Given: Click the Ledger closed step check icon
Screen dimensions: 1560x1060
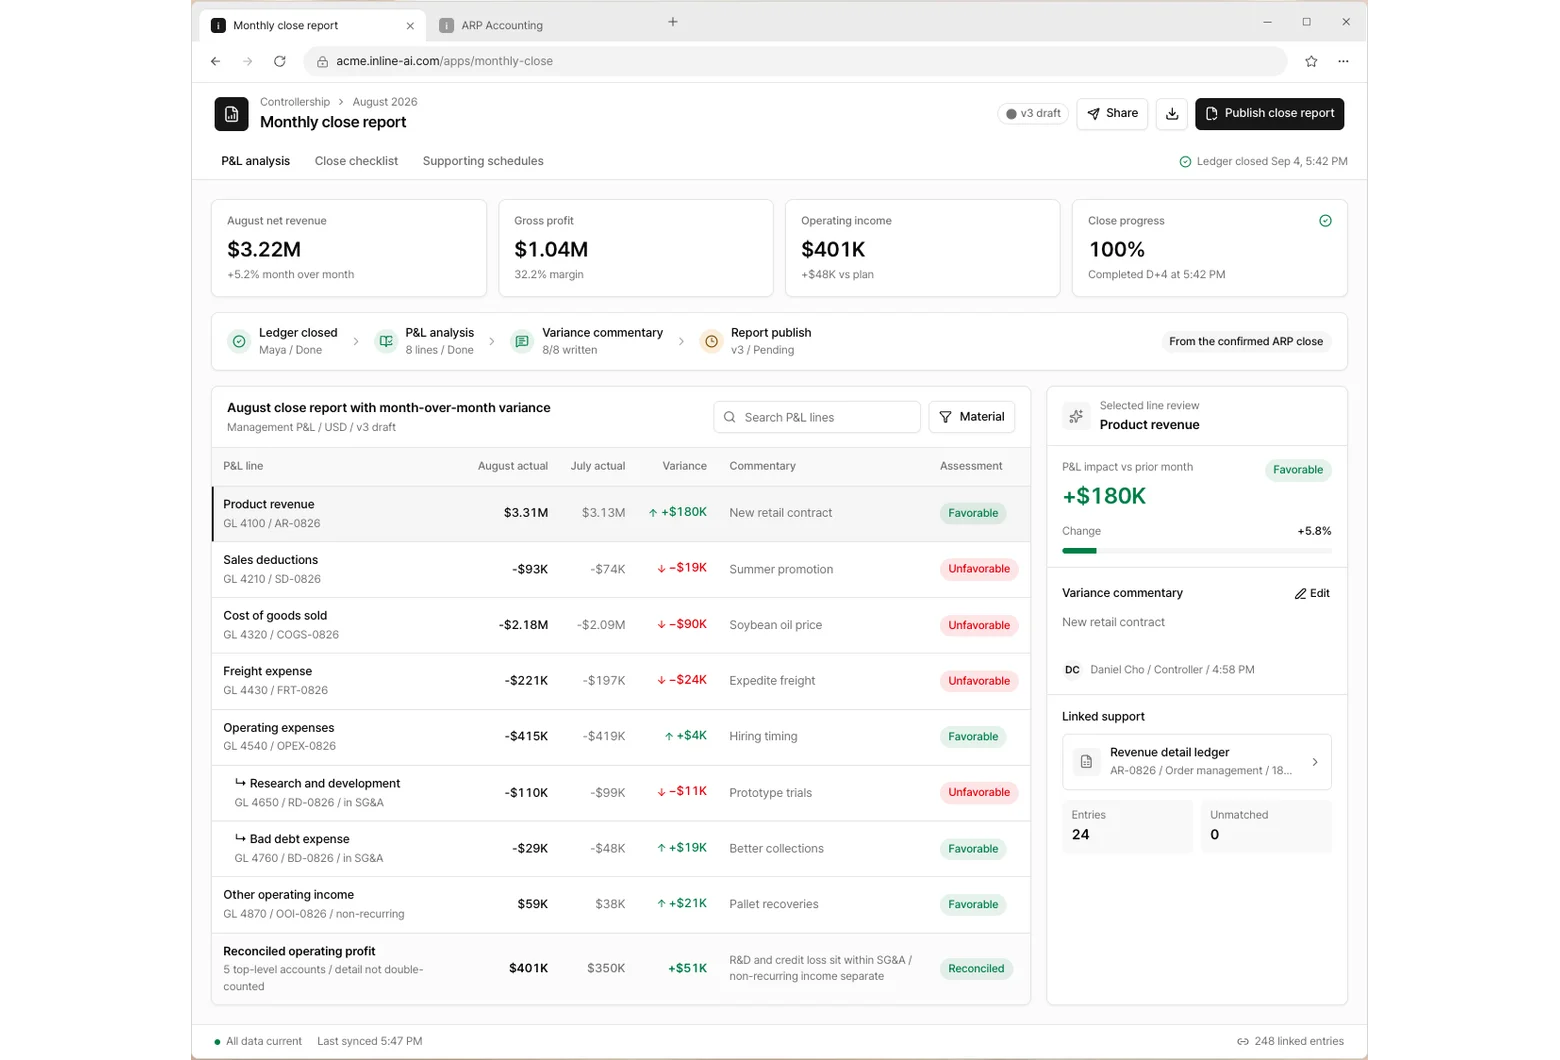Looking at the screenshot, I should 239,341.
